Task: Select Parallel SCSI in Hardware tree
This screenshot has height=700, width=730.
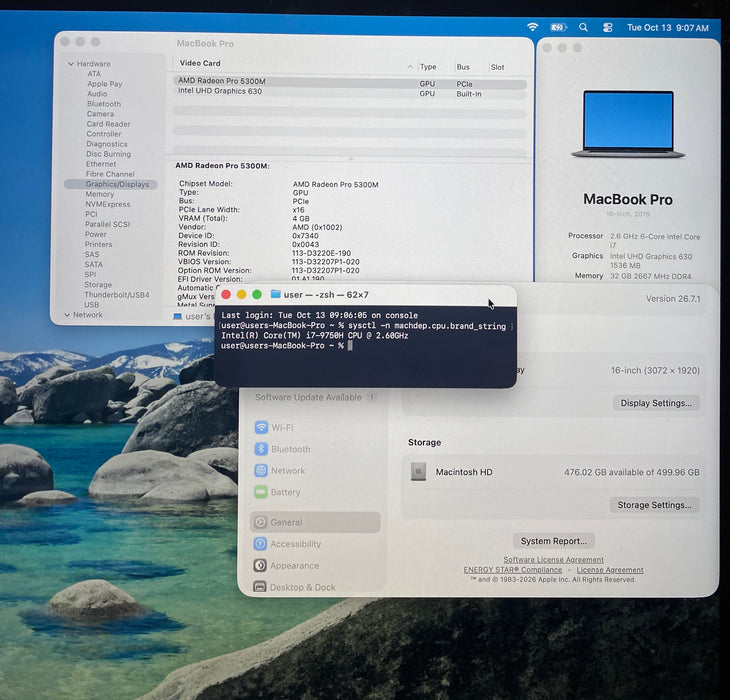Action: point(107,224)
